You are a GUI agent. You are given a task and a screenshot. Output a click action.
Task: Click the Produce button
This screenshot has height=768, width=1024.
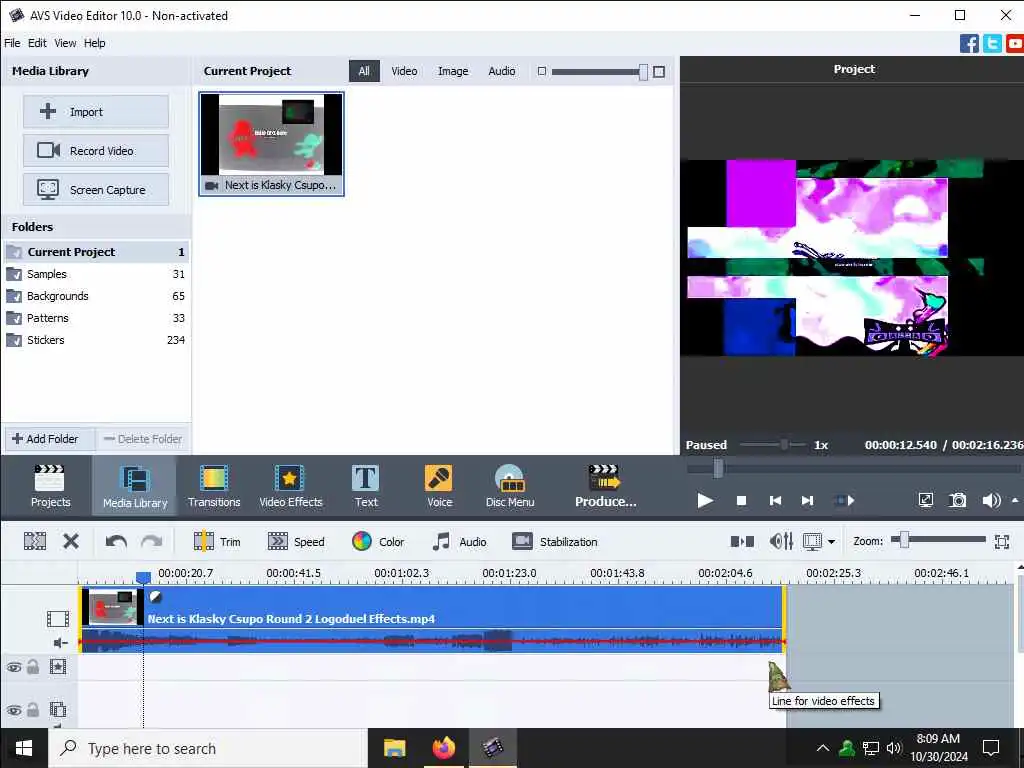tap(605, 486)
